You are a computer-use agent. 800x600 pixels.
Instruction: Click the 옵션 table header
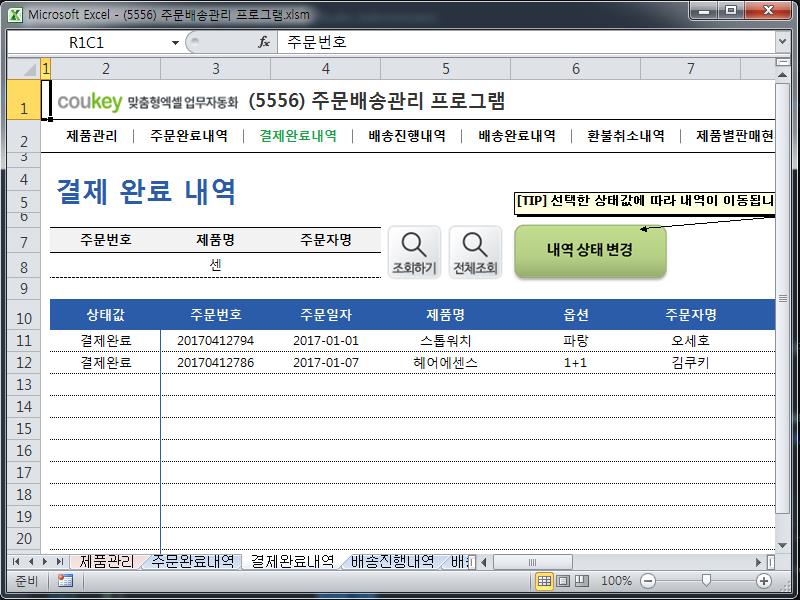[576, 315]
